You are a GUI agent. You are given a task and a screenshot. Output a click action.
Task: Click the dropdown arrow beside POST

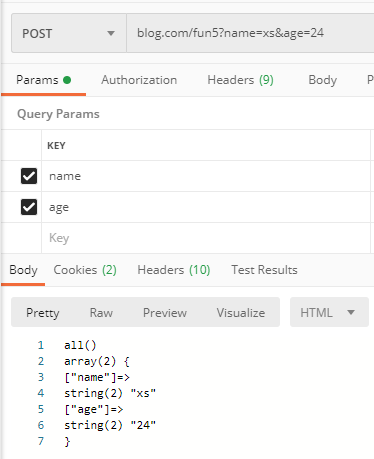pyautogui.click(x=111, y=33)
